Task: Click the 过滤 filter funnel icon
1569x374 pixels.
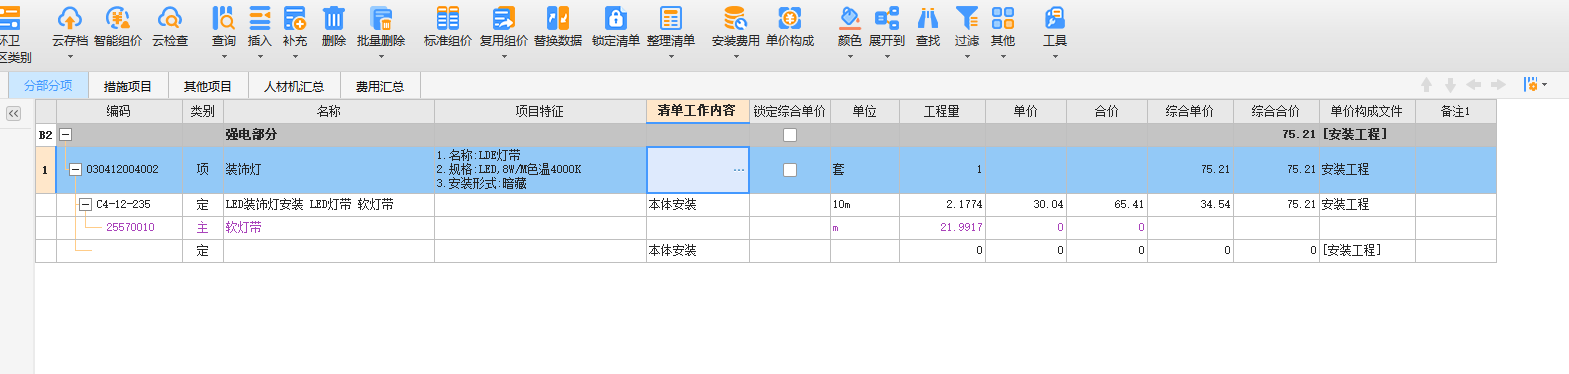Action: [x=967, y=18]
